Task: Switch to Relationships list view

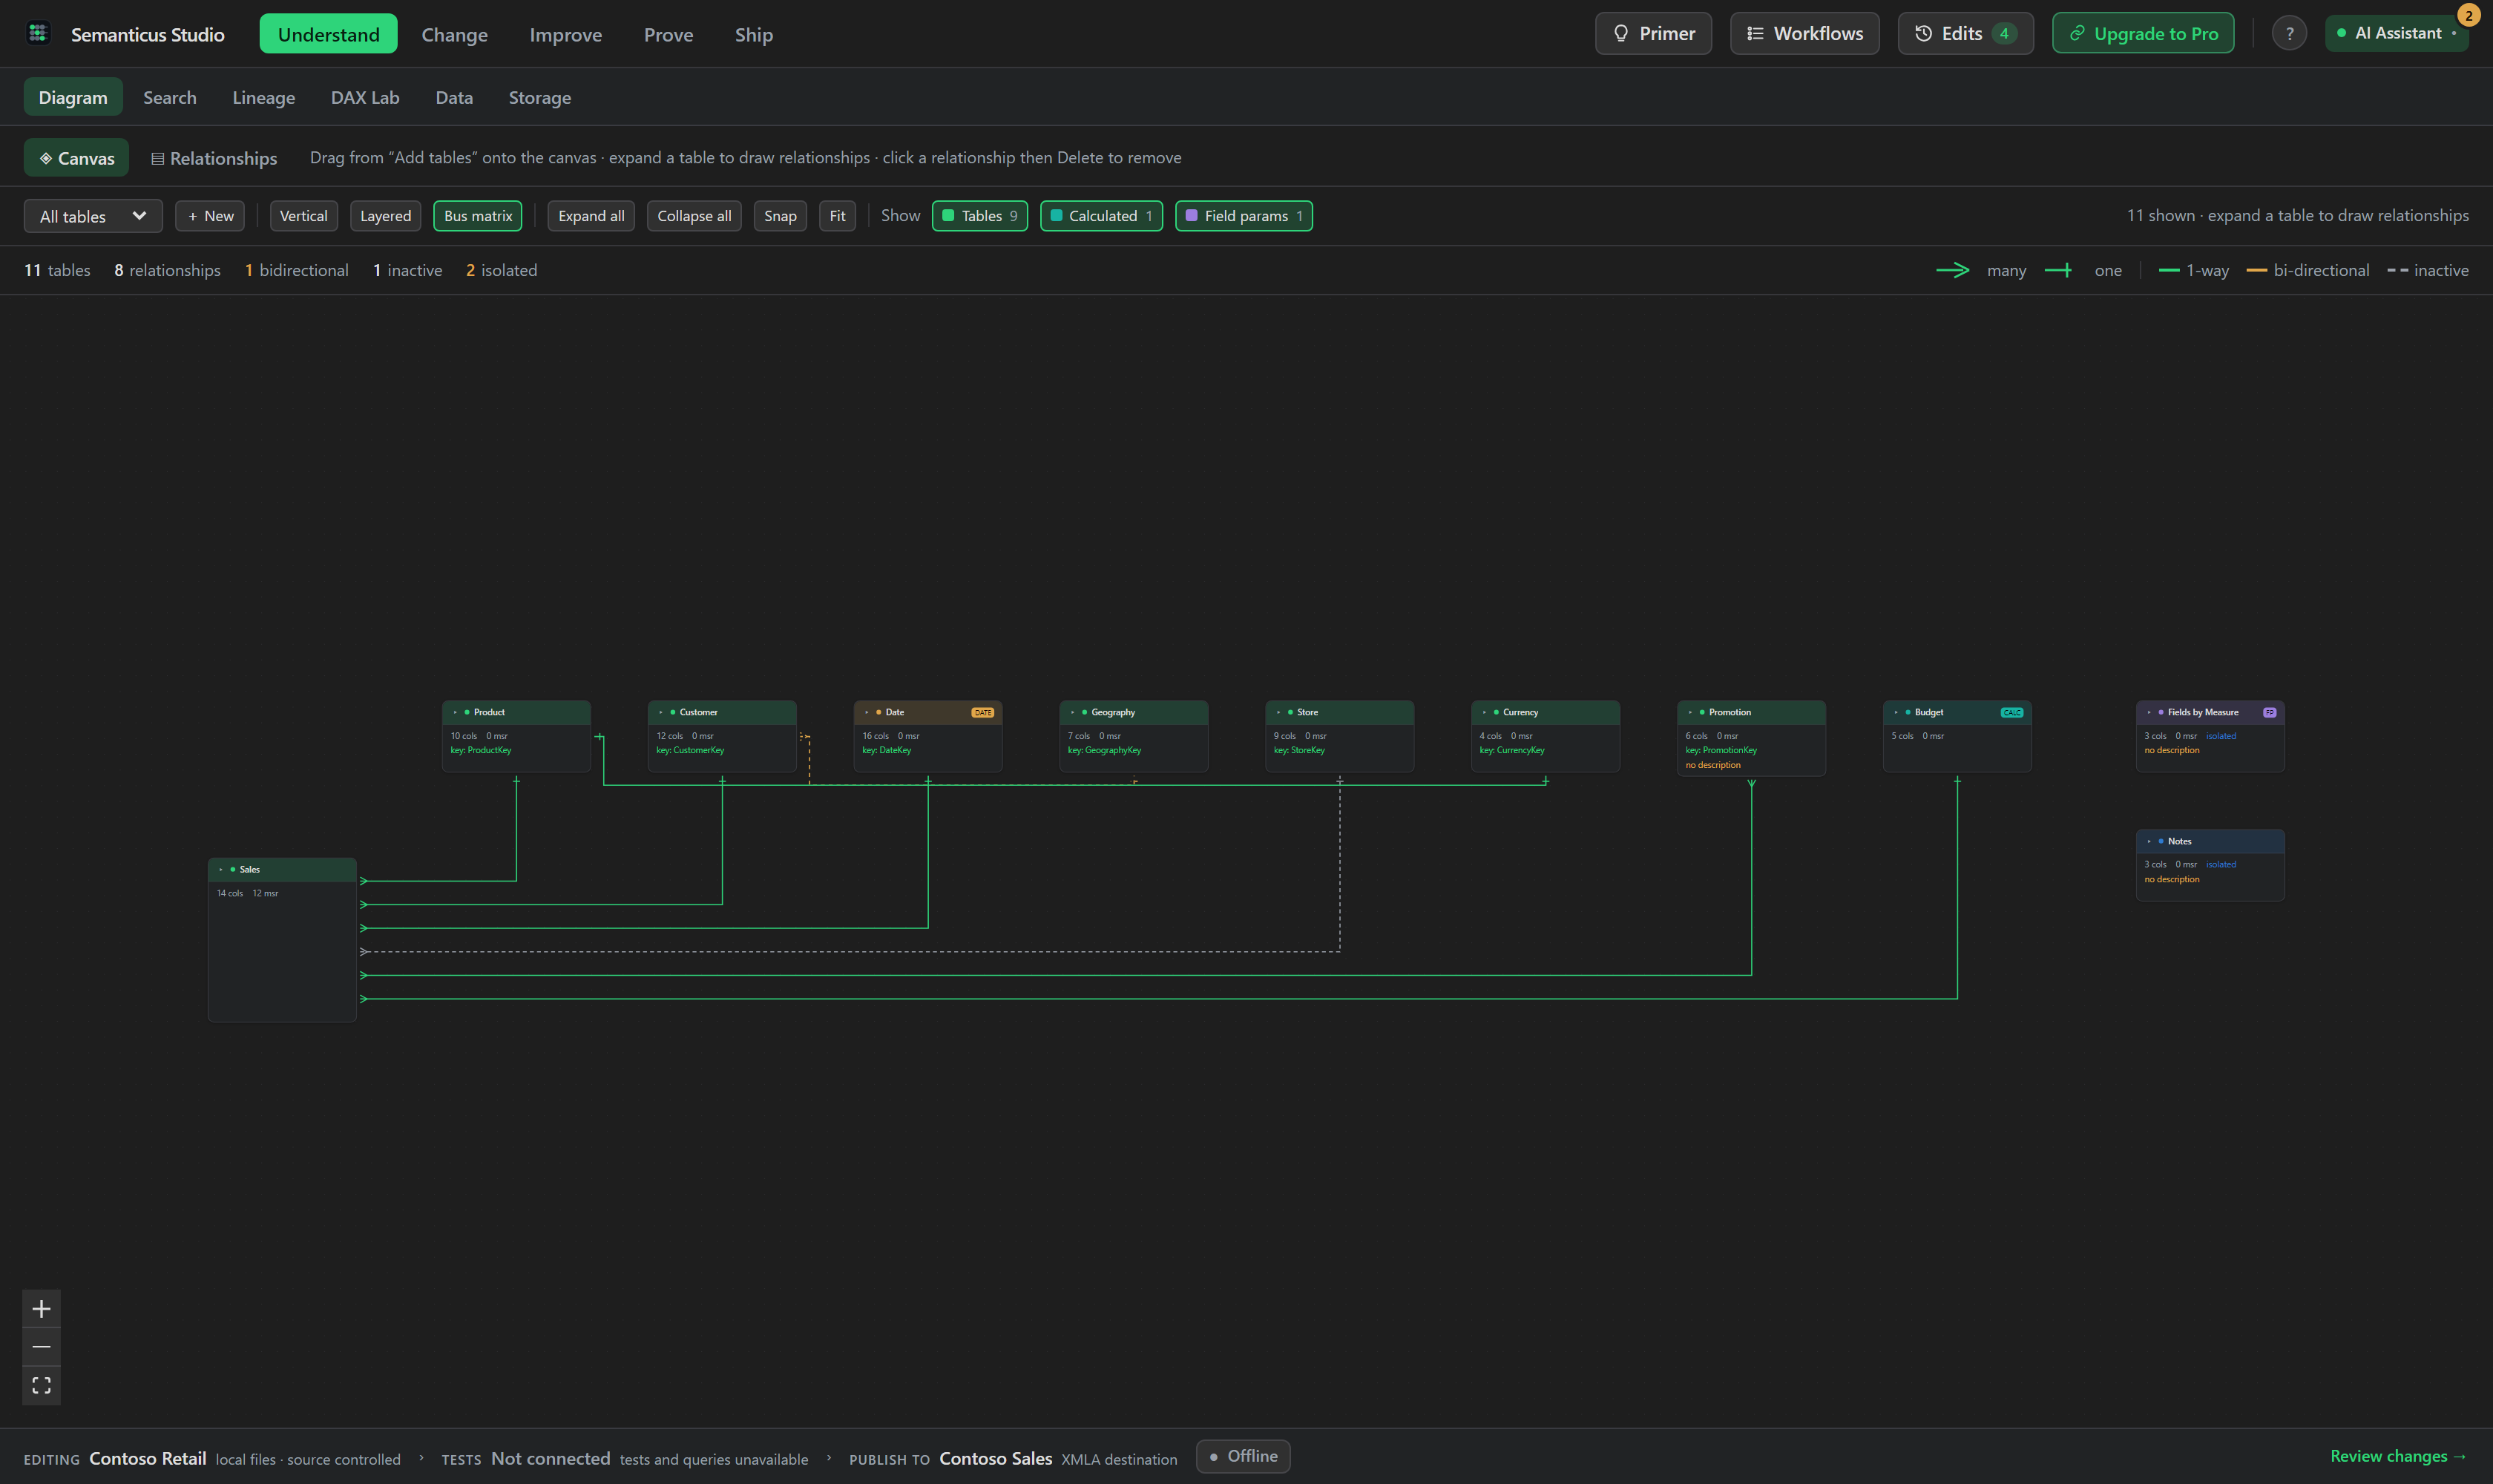Action: tap(214, 158)
